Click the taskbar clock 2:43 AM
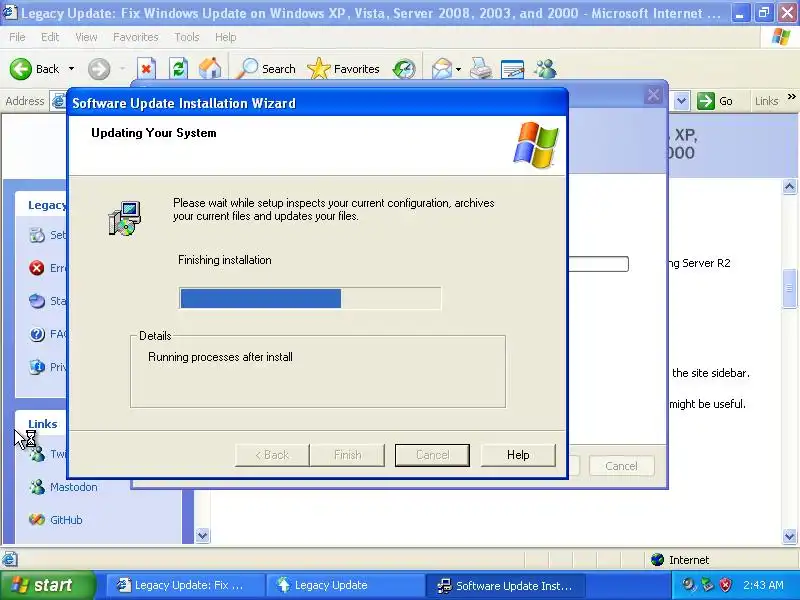The image size is (800, 600). (763, 585)
